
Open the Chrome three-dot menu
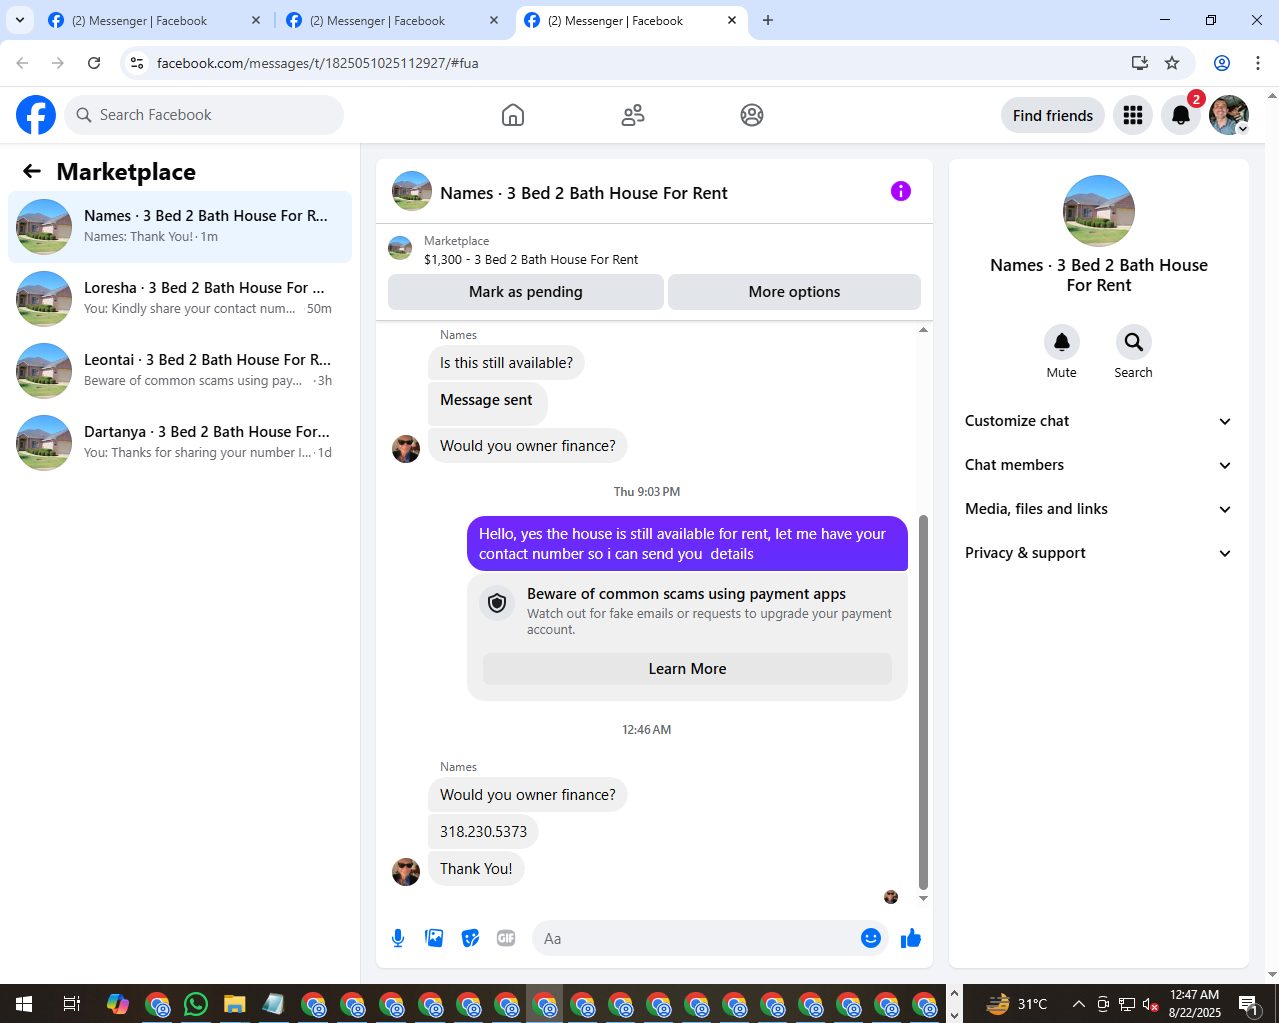[1258, 63]
